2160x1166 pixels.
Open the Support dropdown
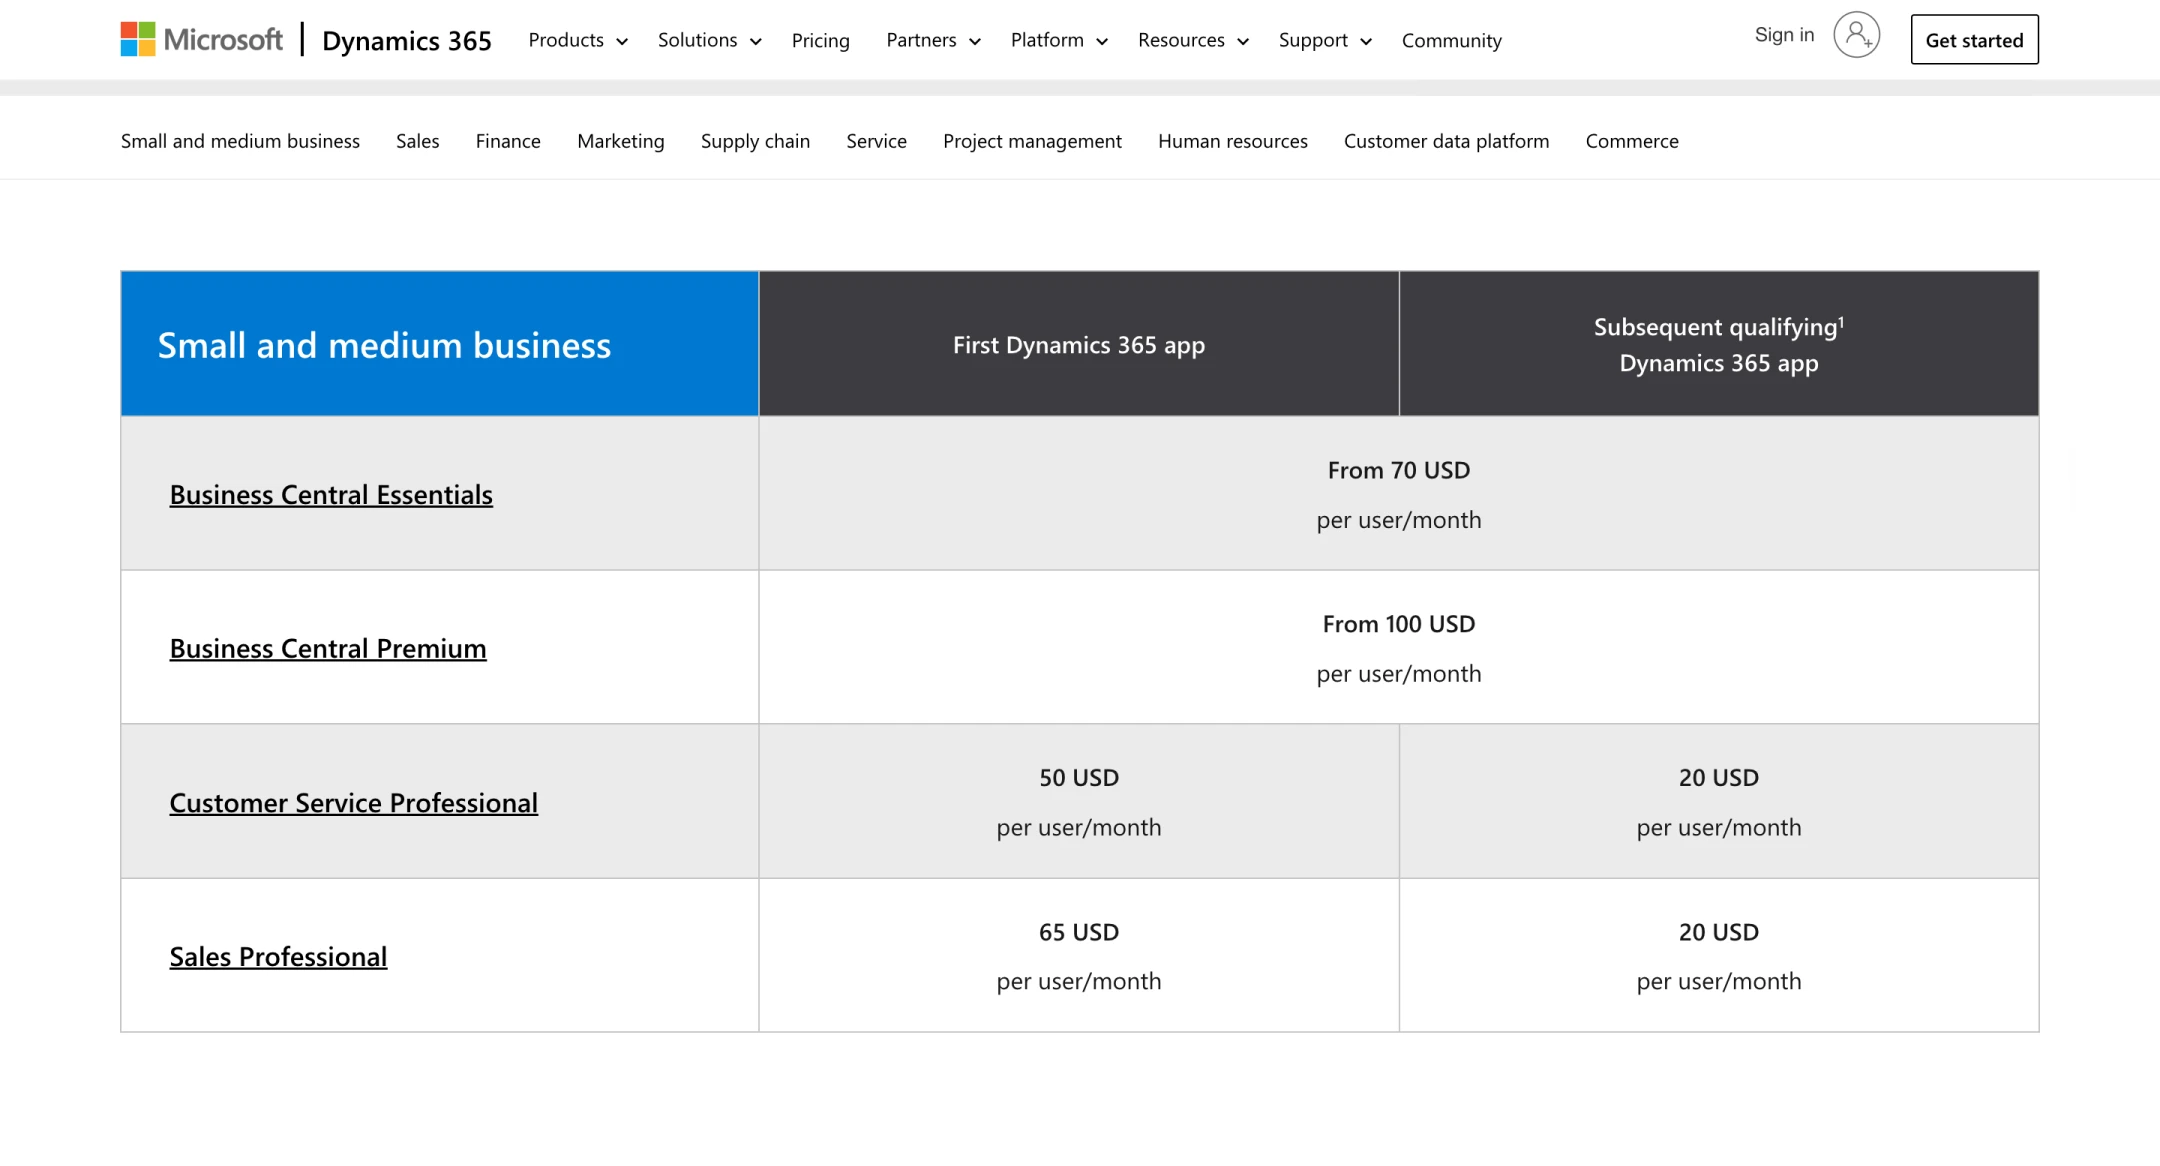tap(1324, 40)
